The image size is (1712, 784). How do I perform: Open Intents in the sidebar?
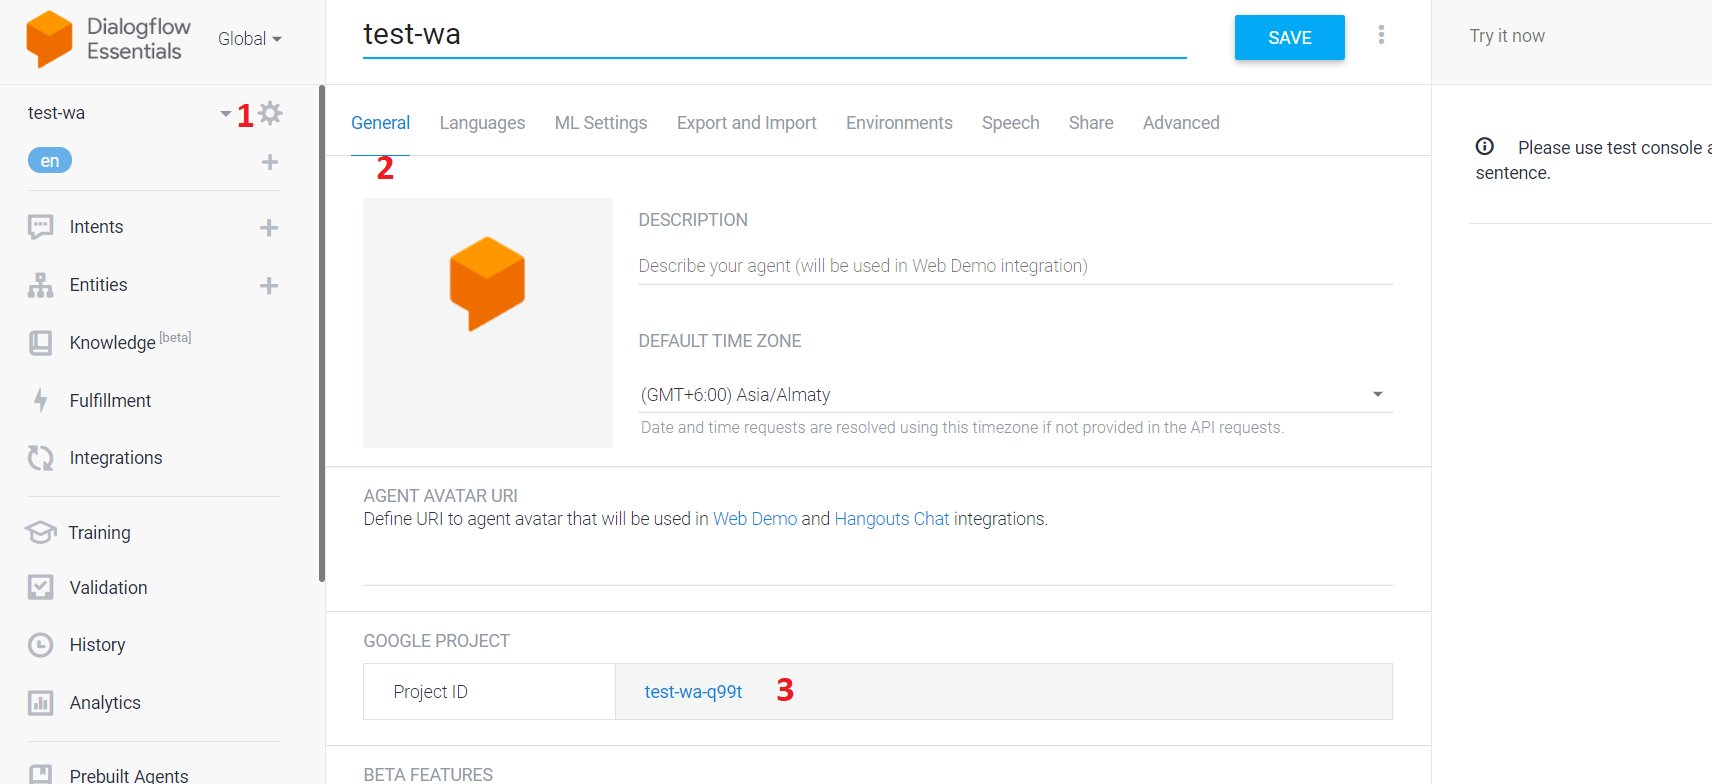(x=96, y=227)
